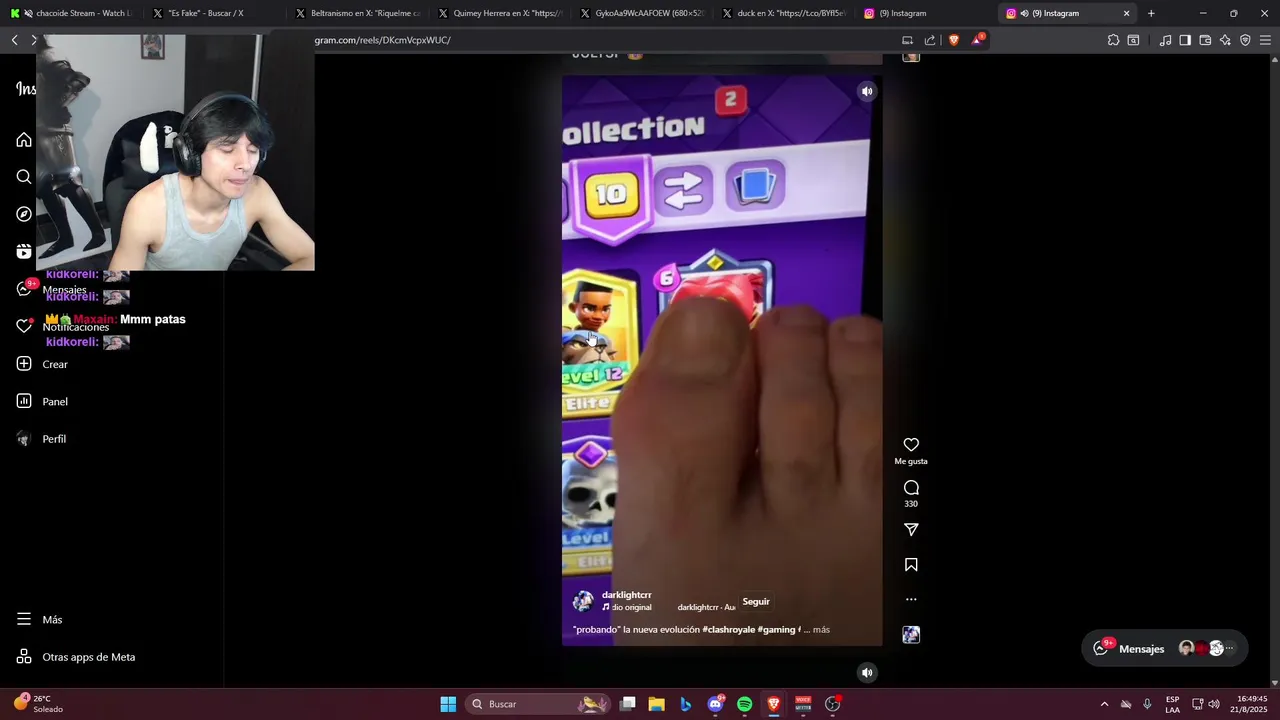Open Brave Rewards triangle icon
The height and width of the screenshot is (720, 1280).
point(977,40)
